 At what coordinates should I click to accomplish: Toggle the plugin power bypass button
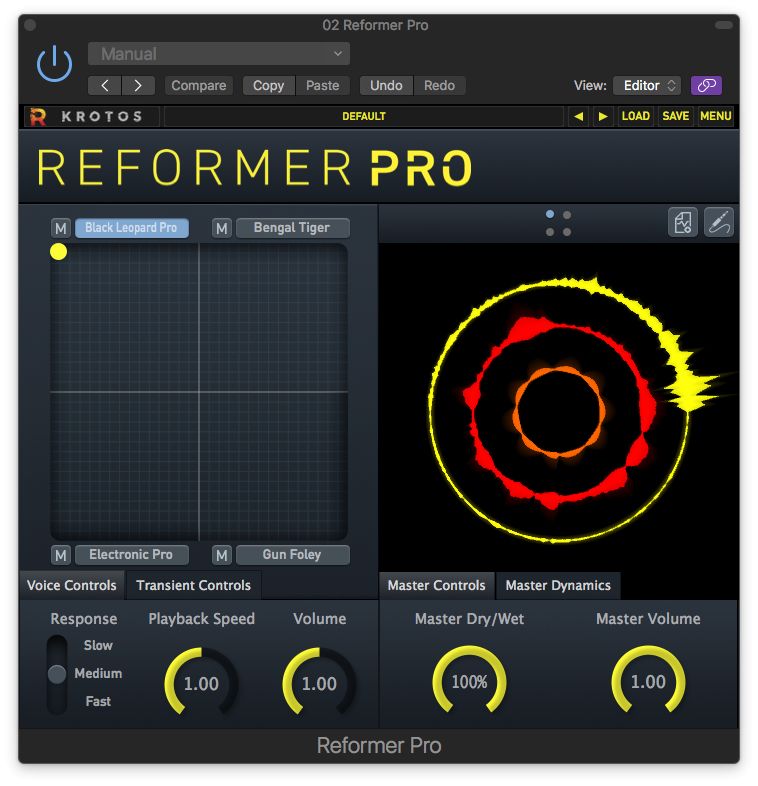54,64
